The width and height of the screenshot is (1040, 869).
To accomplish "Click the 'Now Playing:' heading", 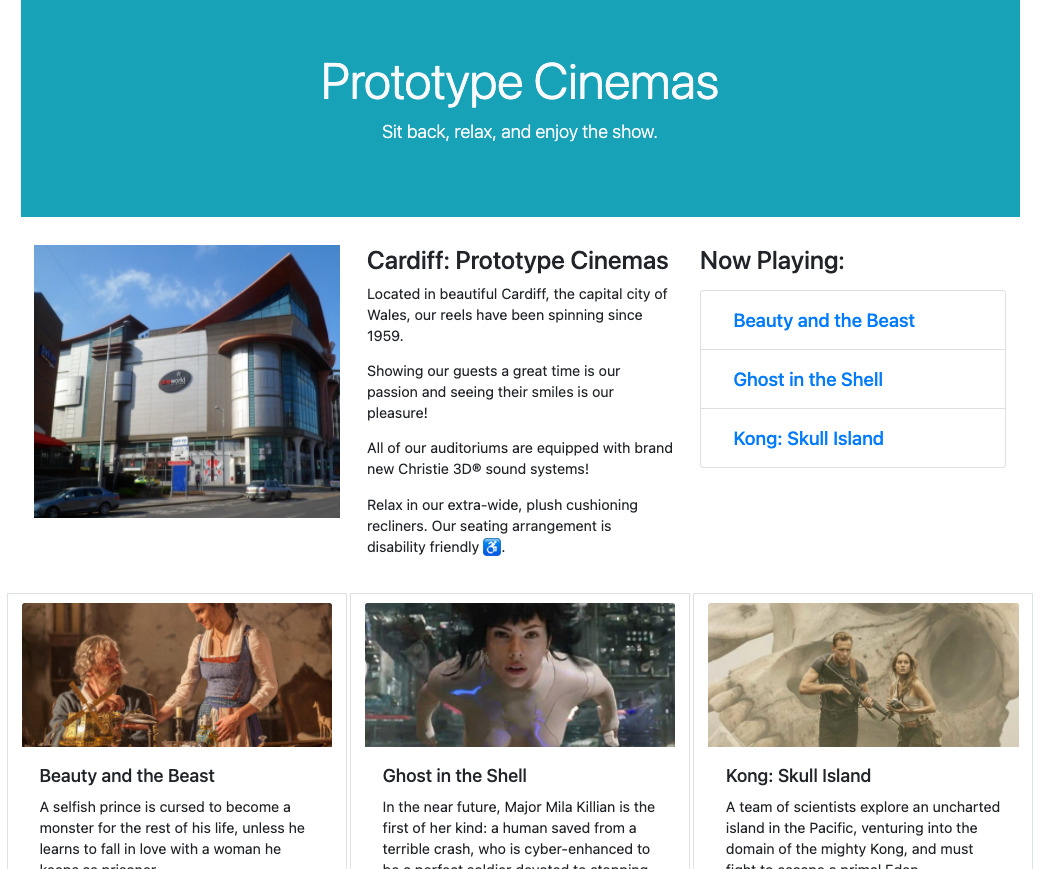I will pos(772,261).
